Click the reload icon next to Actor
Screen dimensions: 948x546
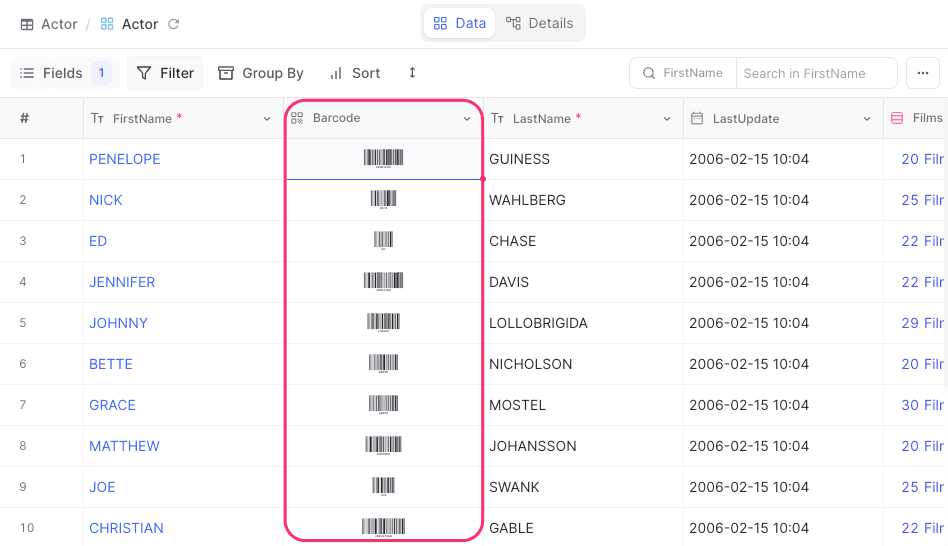click(x=174, y=24)
